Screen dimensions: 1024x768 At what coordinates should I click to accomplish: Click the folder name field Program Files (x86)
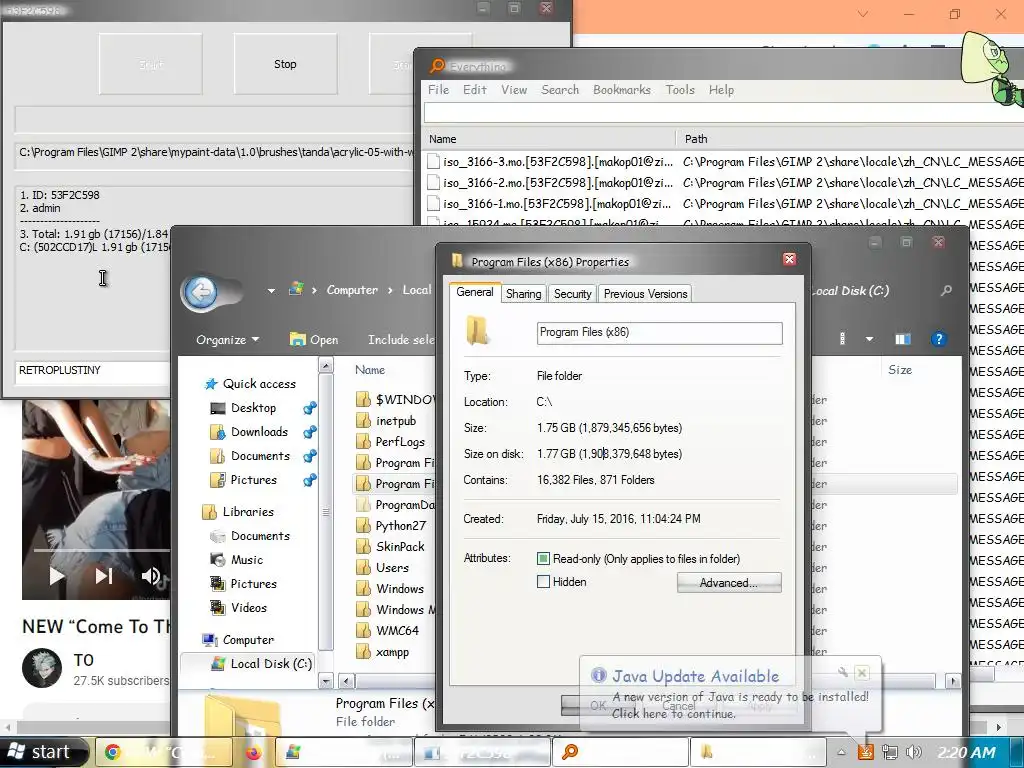pyautogui.click(x=660, y=332)
